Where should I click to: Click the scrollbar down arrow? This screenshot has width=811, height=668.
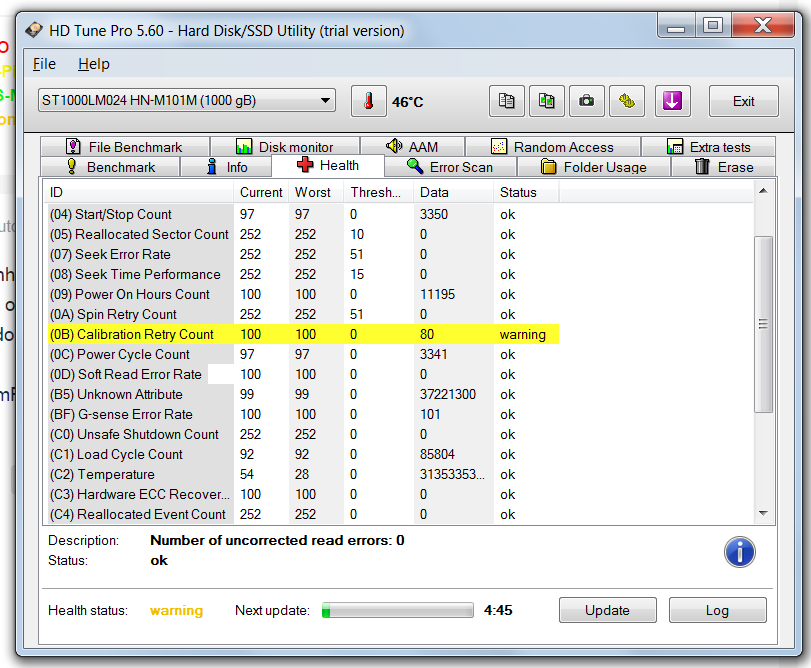tap(763, 513)
